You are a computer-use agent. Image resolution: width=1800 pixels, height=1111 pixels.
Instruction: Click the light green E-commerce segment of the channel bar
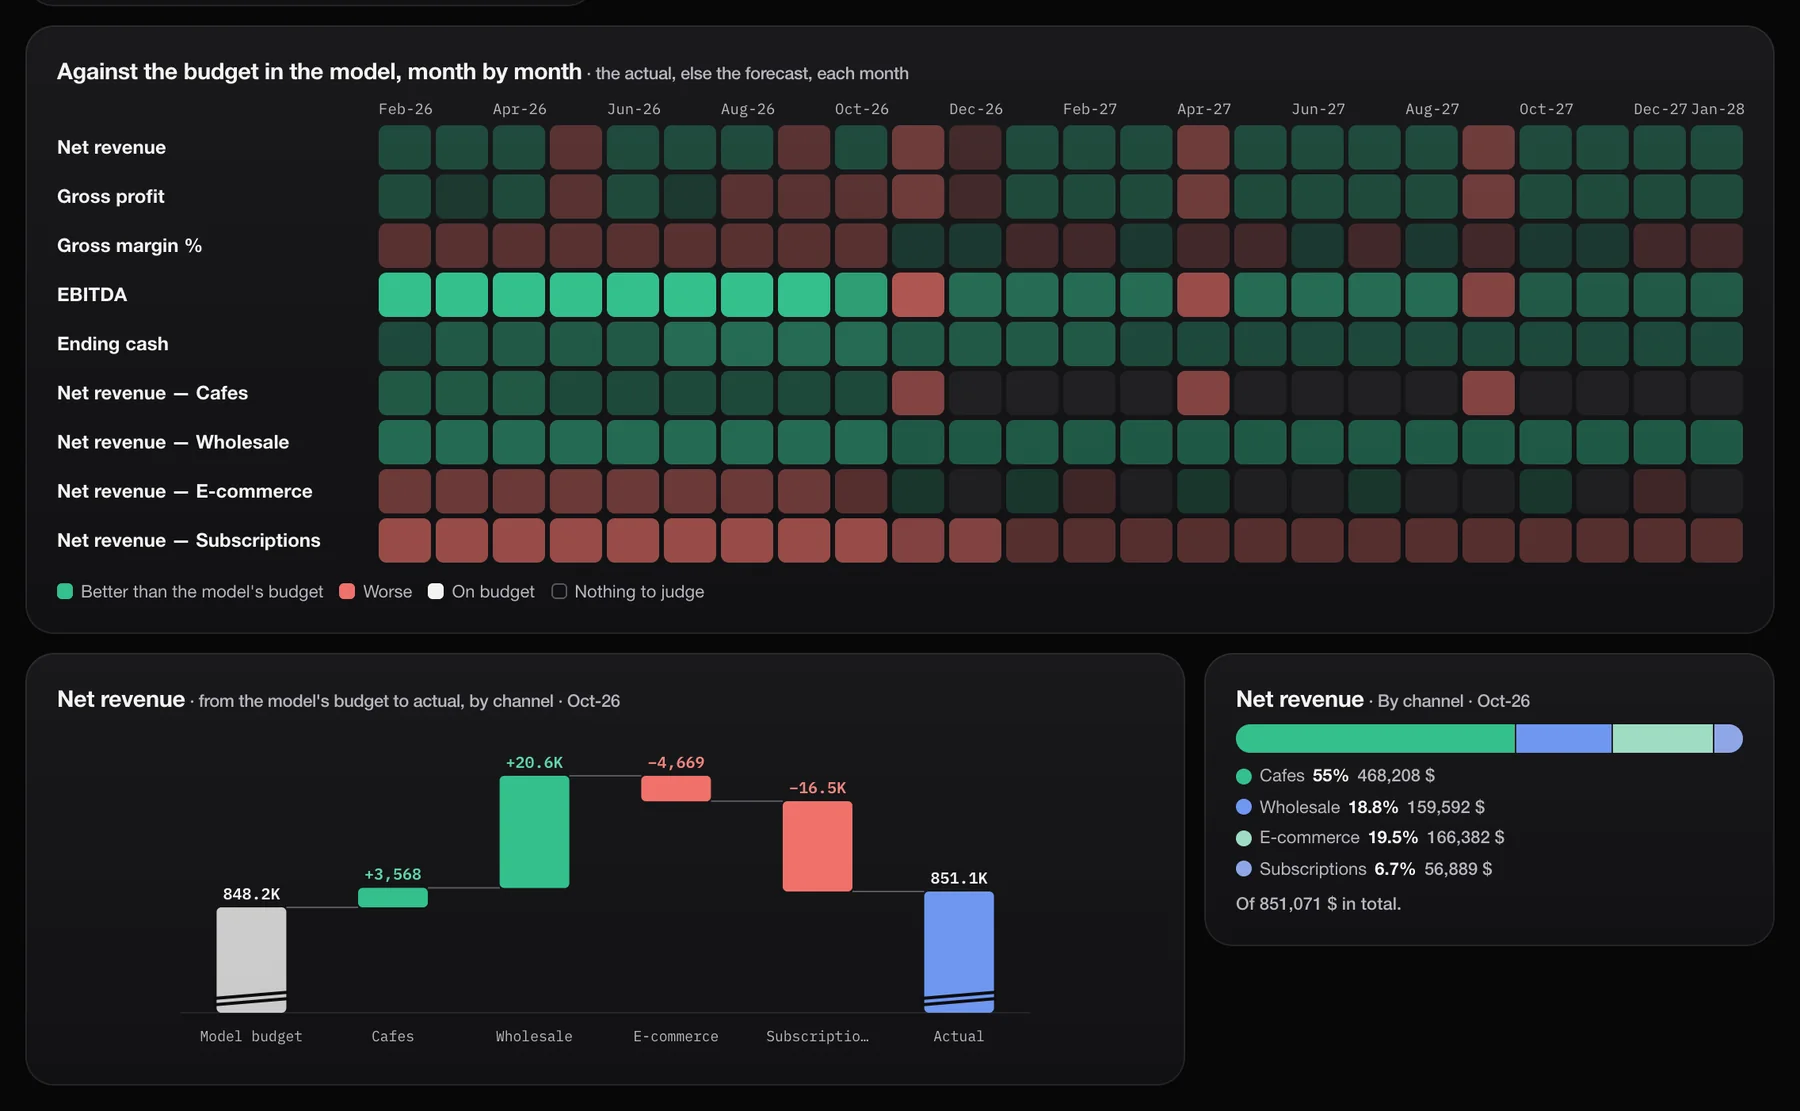pyautogui.click(x=1663, y=738)
